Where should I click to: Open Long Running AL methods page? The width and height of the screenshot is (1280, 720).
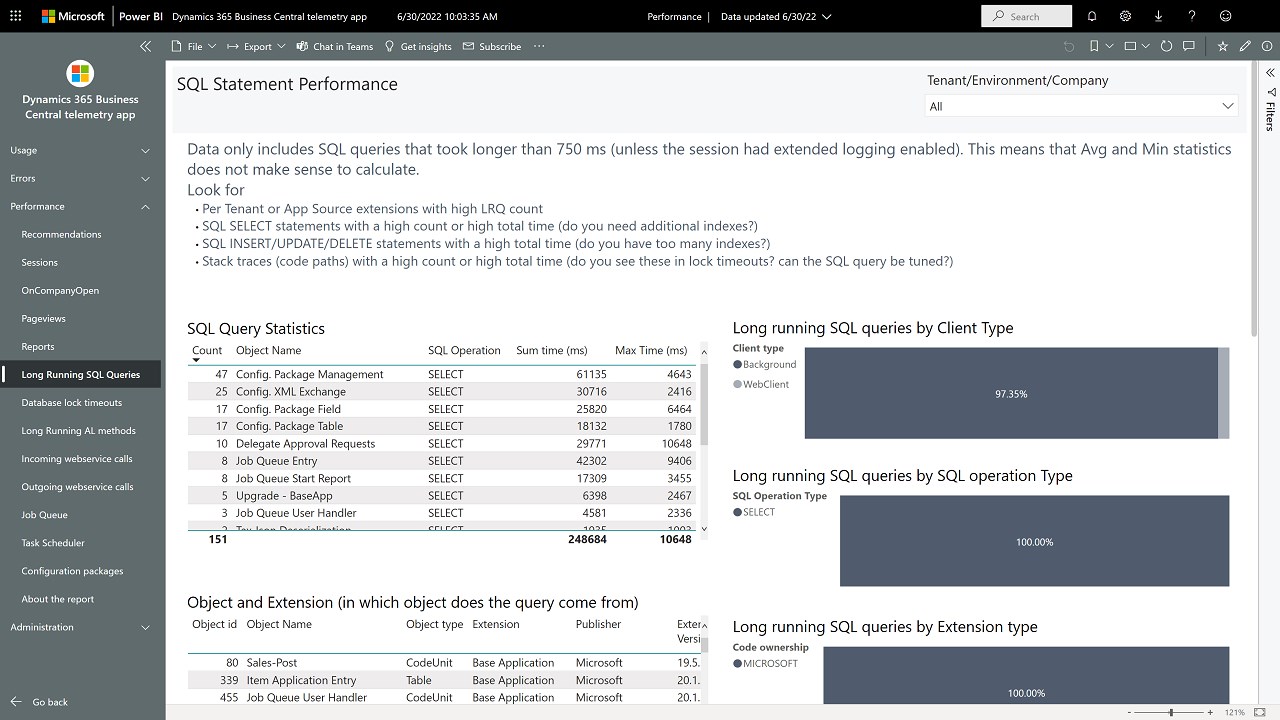tap(78, 430)
